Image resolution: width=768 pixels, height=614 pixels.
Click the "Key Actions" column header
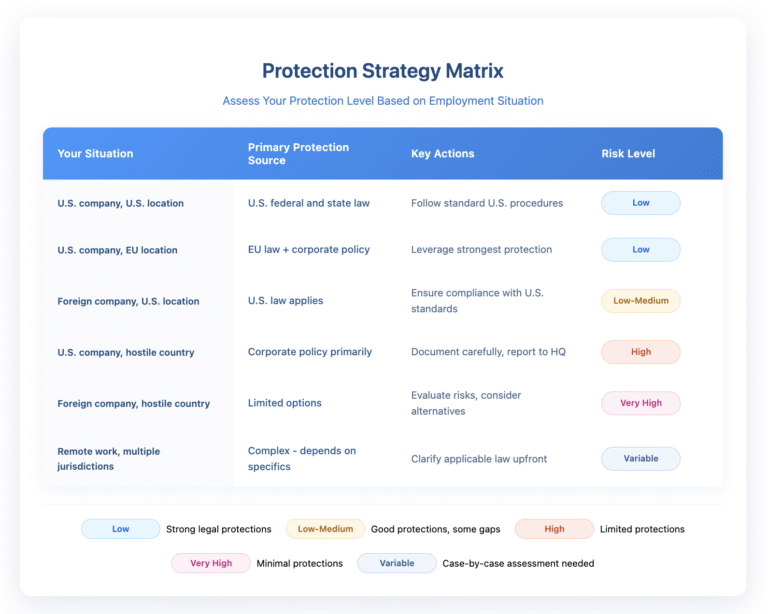[x=442, y=154]
